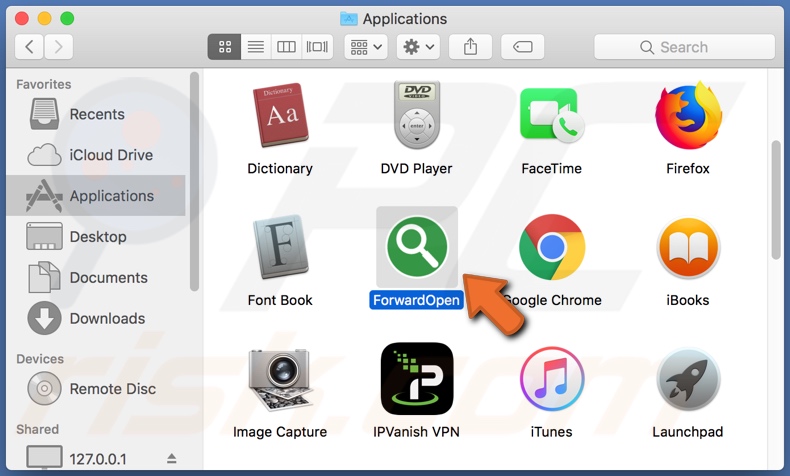
Task: Click the sidebar scrollbar
Action: pyautogui.click(x=194, y=181)
